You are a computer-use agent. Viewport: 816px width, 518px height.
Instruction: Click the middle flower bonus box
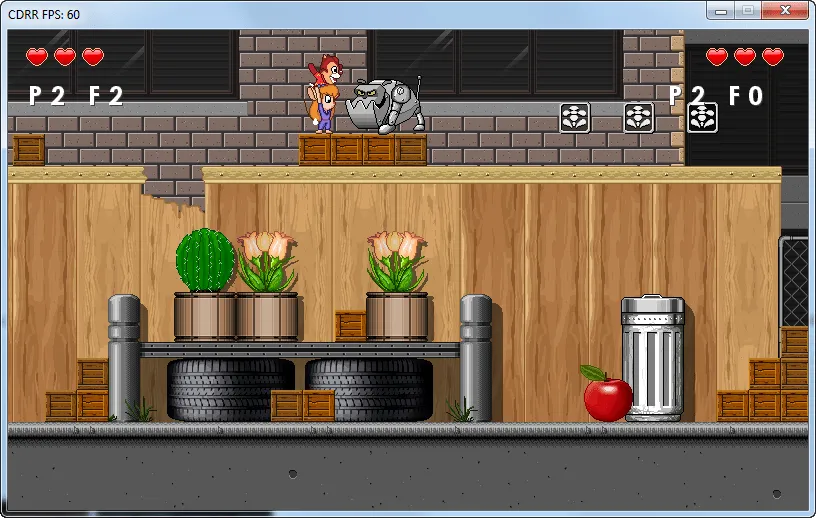(639, 118)
